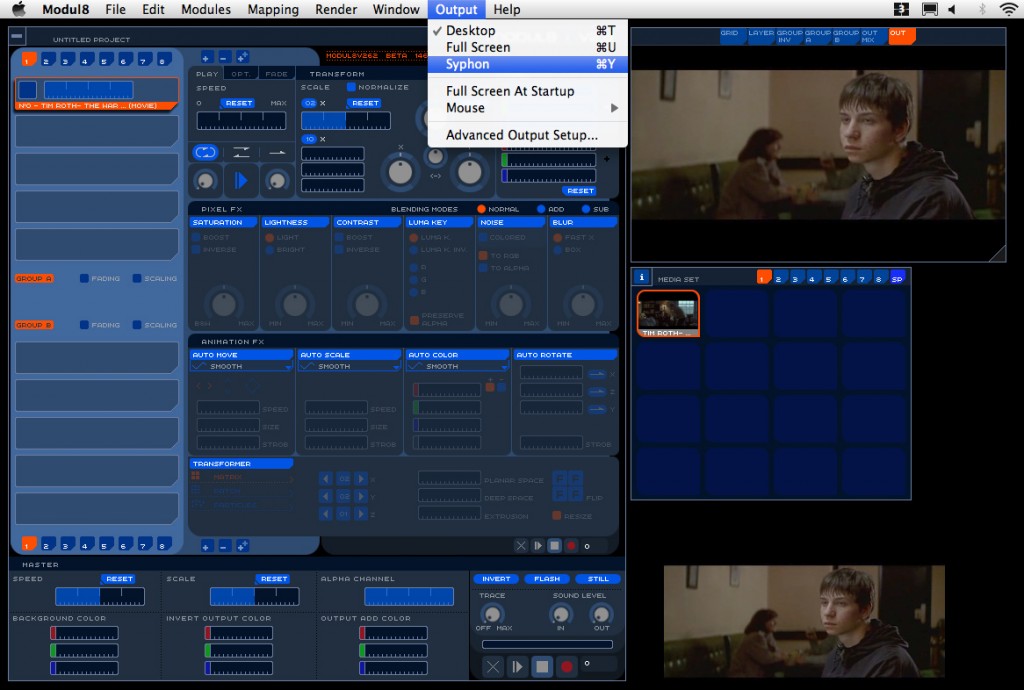Click the volume icon in menu bar

coord(952,9)
